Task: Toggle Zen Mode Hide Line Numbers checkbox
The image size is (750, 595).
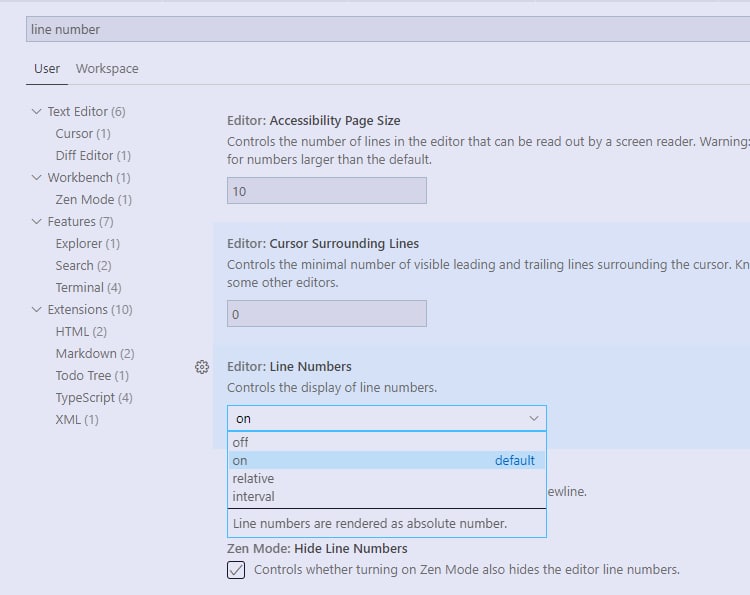Action: pyautogui.click(x=236, y=570)
